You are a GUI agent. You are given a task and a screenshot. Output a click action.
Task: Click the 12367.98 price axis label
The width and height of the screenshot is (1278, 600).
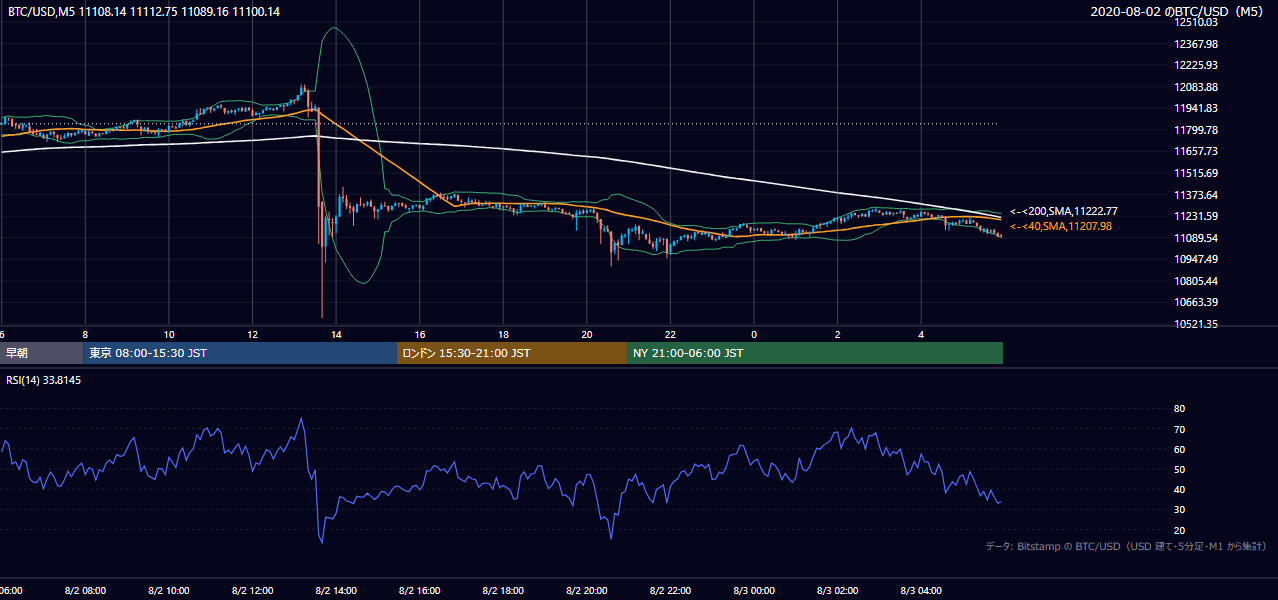1196,44
